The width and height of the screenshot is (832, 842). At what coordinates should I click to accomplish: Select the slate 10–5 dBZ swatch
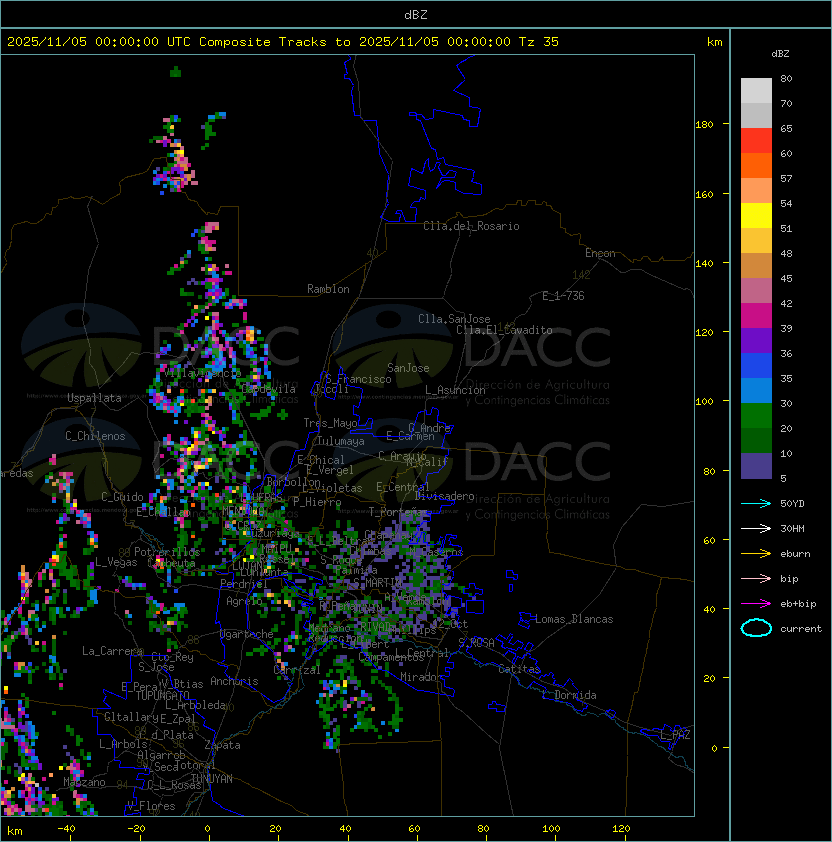[756, 466]
